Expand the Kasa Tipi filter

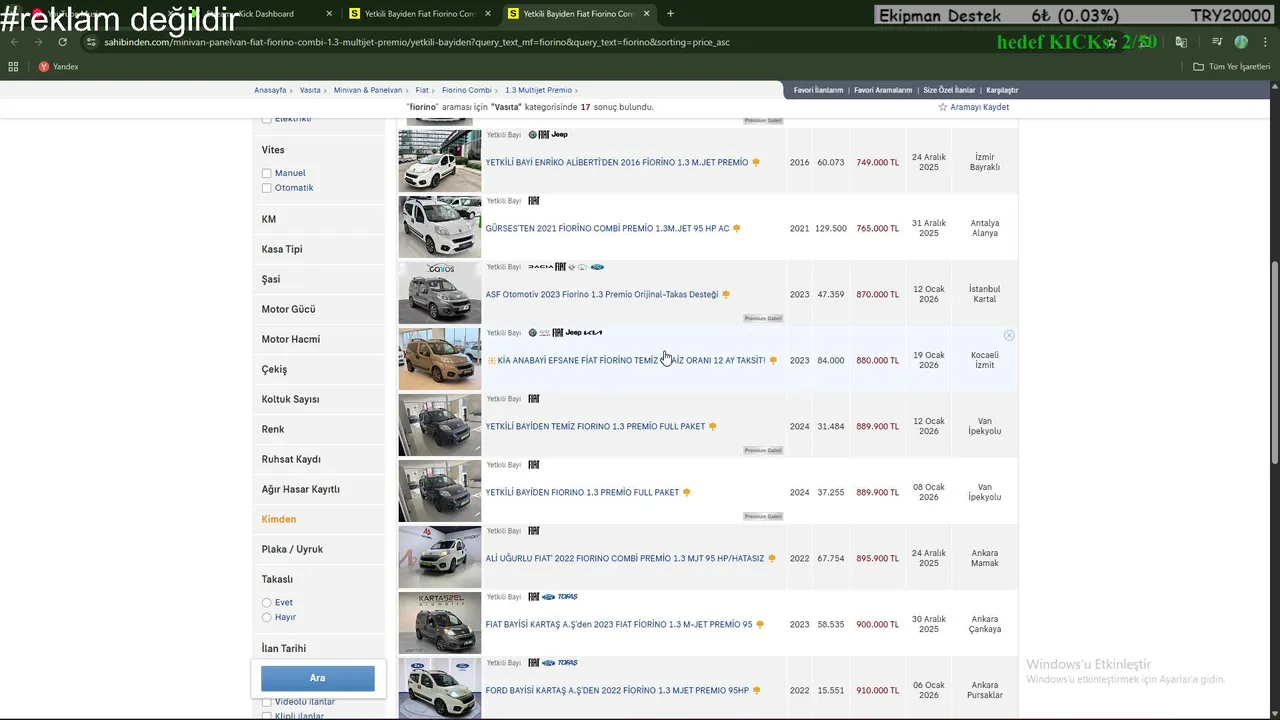pos(318,249)
